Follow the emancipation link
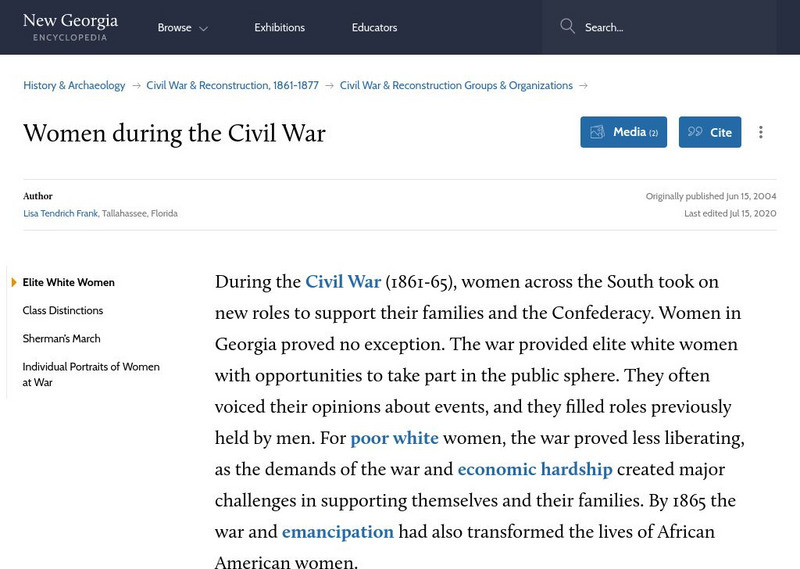This screenshot has height=569, width=800. (x=338, y=532)
